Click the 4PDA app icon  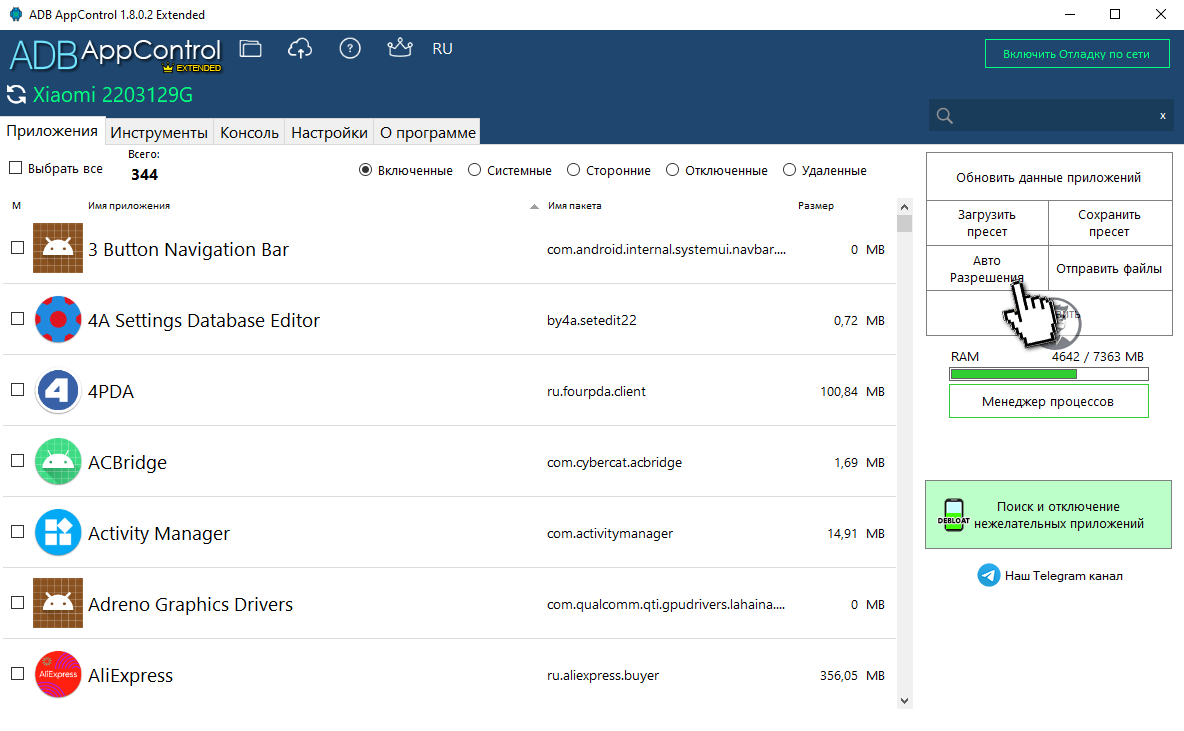pos(58,390)
